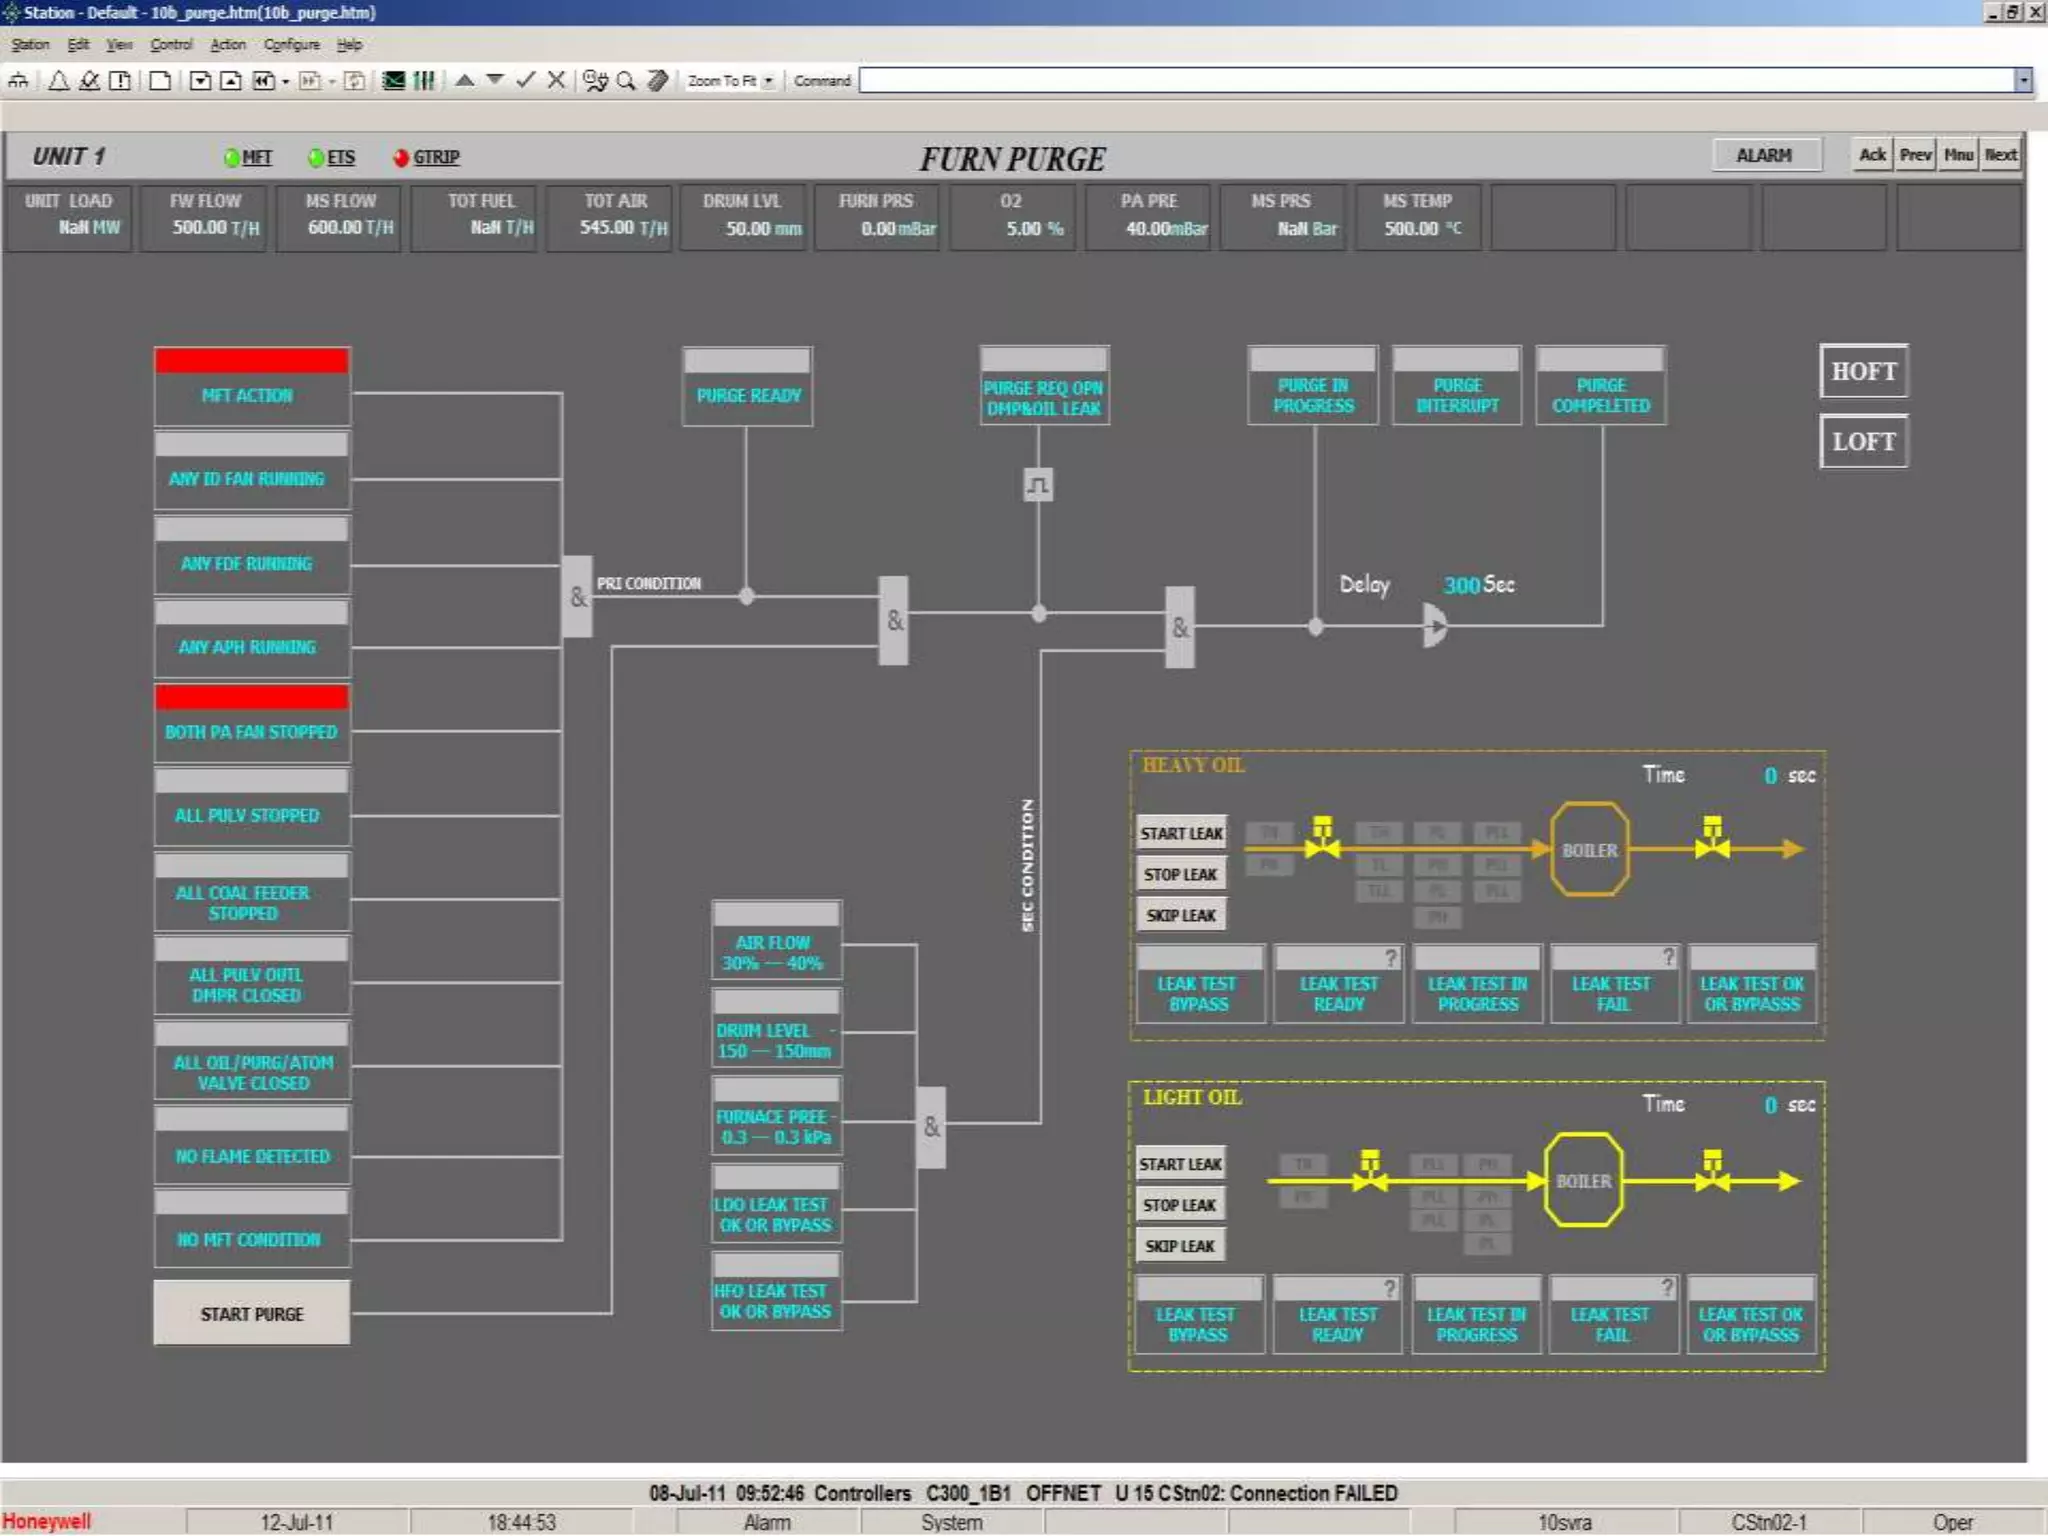Toggle the ETS status indicator
The width and height of the screenshot is (2048, 1536).
click(x=316, y=157)
